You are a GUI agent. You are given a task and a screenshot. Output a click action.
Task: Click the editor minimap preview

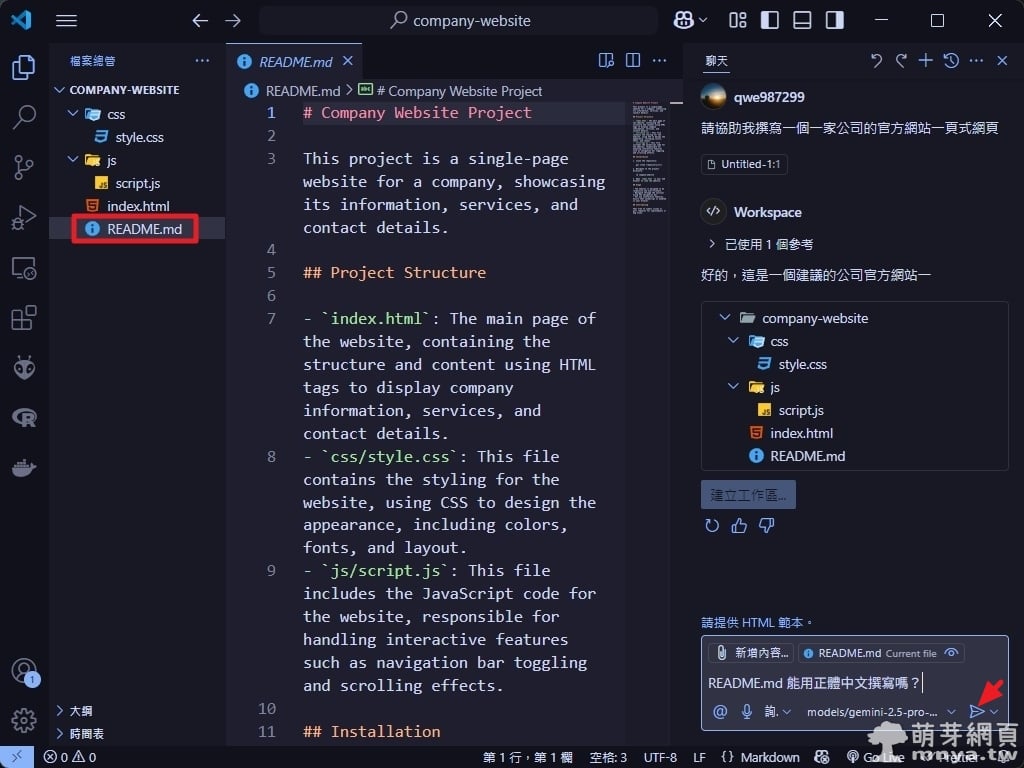[x=653, y=160]
